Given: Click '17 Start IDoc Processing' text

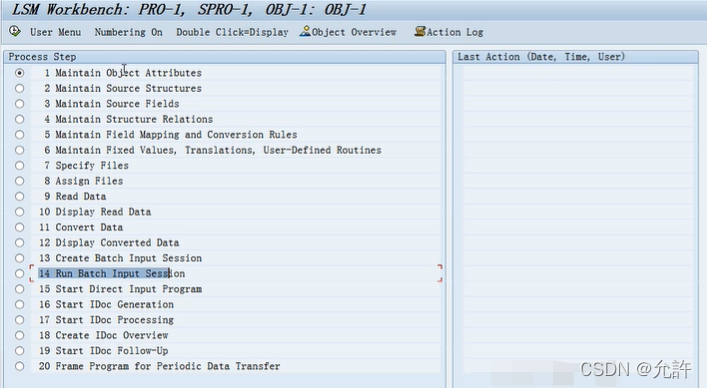Looking at the screenshot, I should pos(106,320).
